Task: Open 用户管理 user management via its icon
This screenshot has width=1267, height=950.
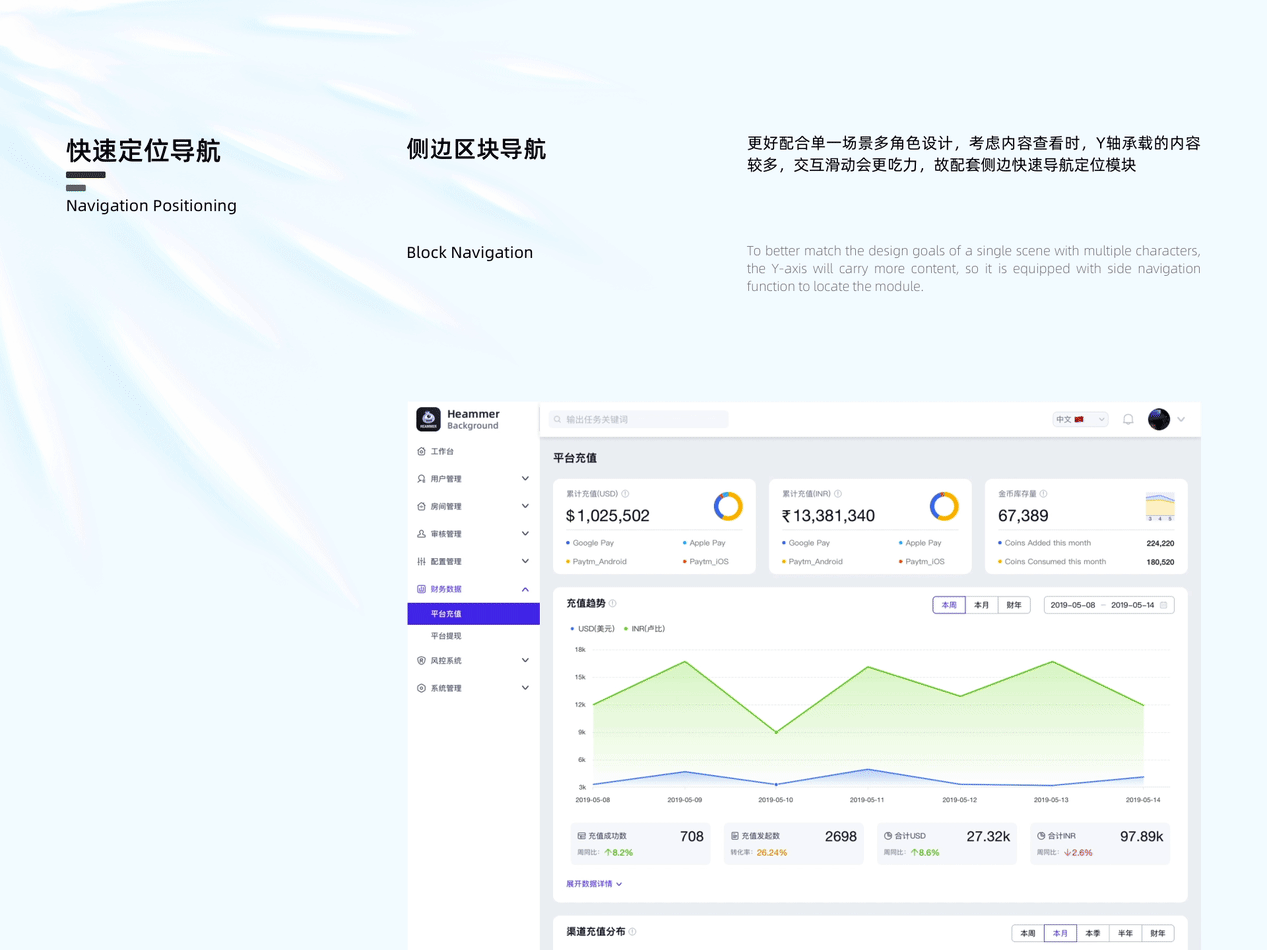Action: coord(421,477)
